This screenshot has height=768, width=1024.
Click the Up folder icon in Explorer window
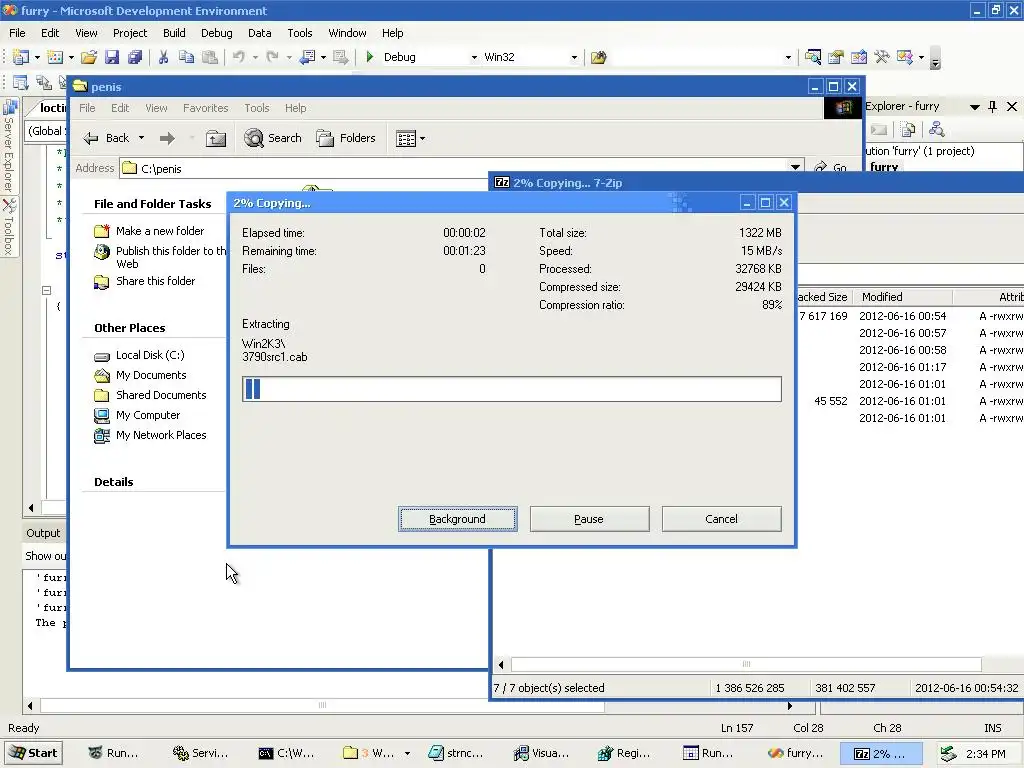pos(216,138)
